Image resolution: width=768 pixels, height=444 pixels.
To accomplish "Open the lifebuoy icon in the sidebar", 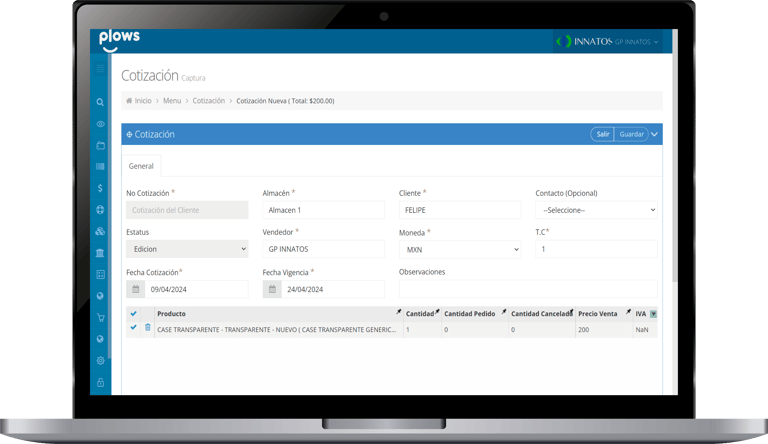I will point(100,210).
